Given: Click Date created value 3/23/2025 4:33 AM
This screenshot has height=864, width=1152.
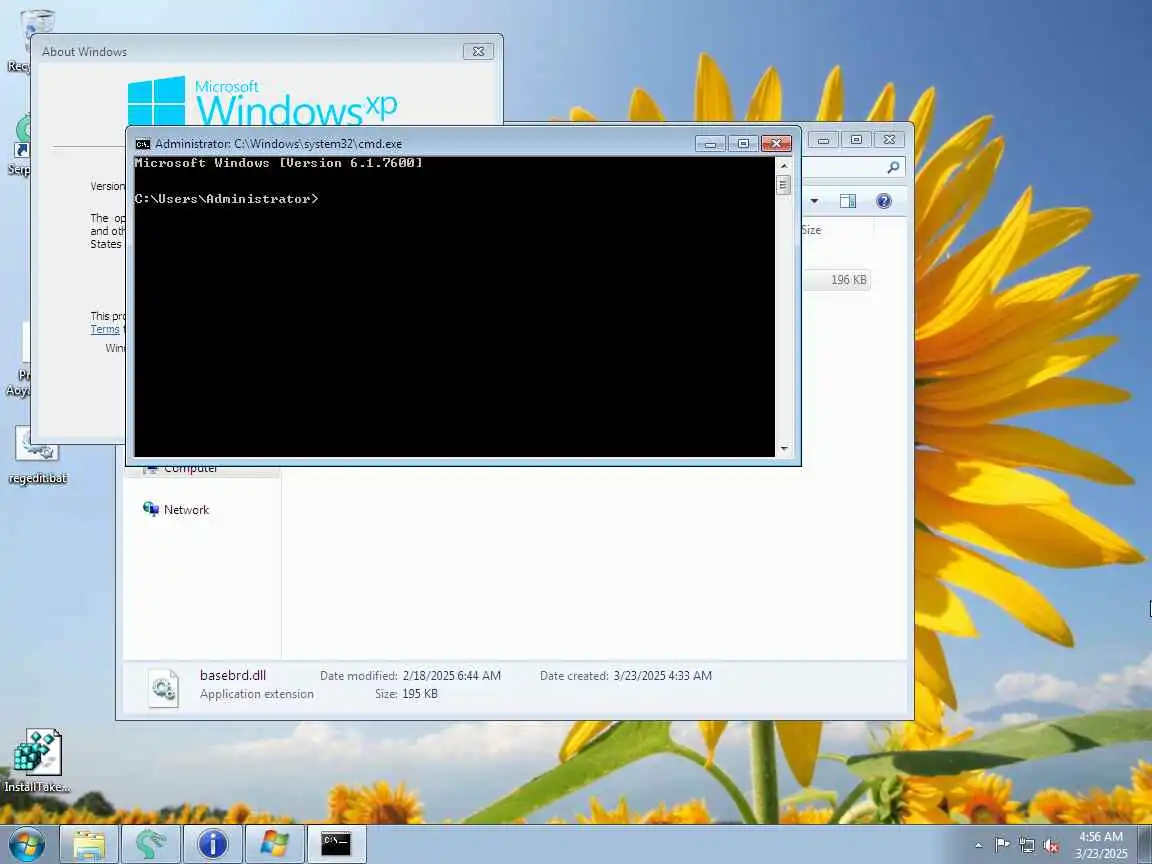Looking at the screenshot, I should click(x=663, y=676).
